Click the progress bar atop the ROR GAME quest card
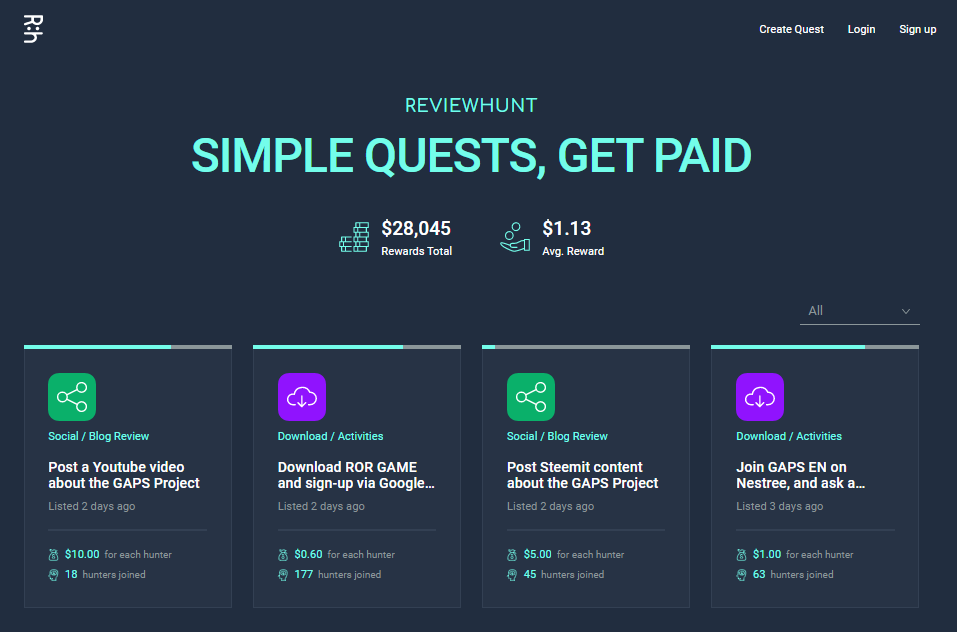Image resolution: width=957 pixels, height=632 pixels. [x=357, y=347]
